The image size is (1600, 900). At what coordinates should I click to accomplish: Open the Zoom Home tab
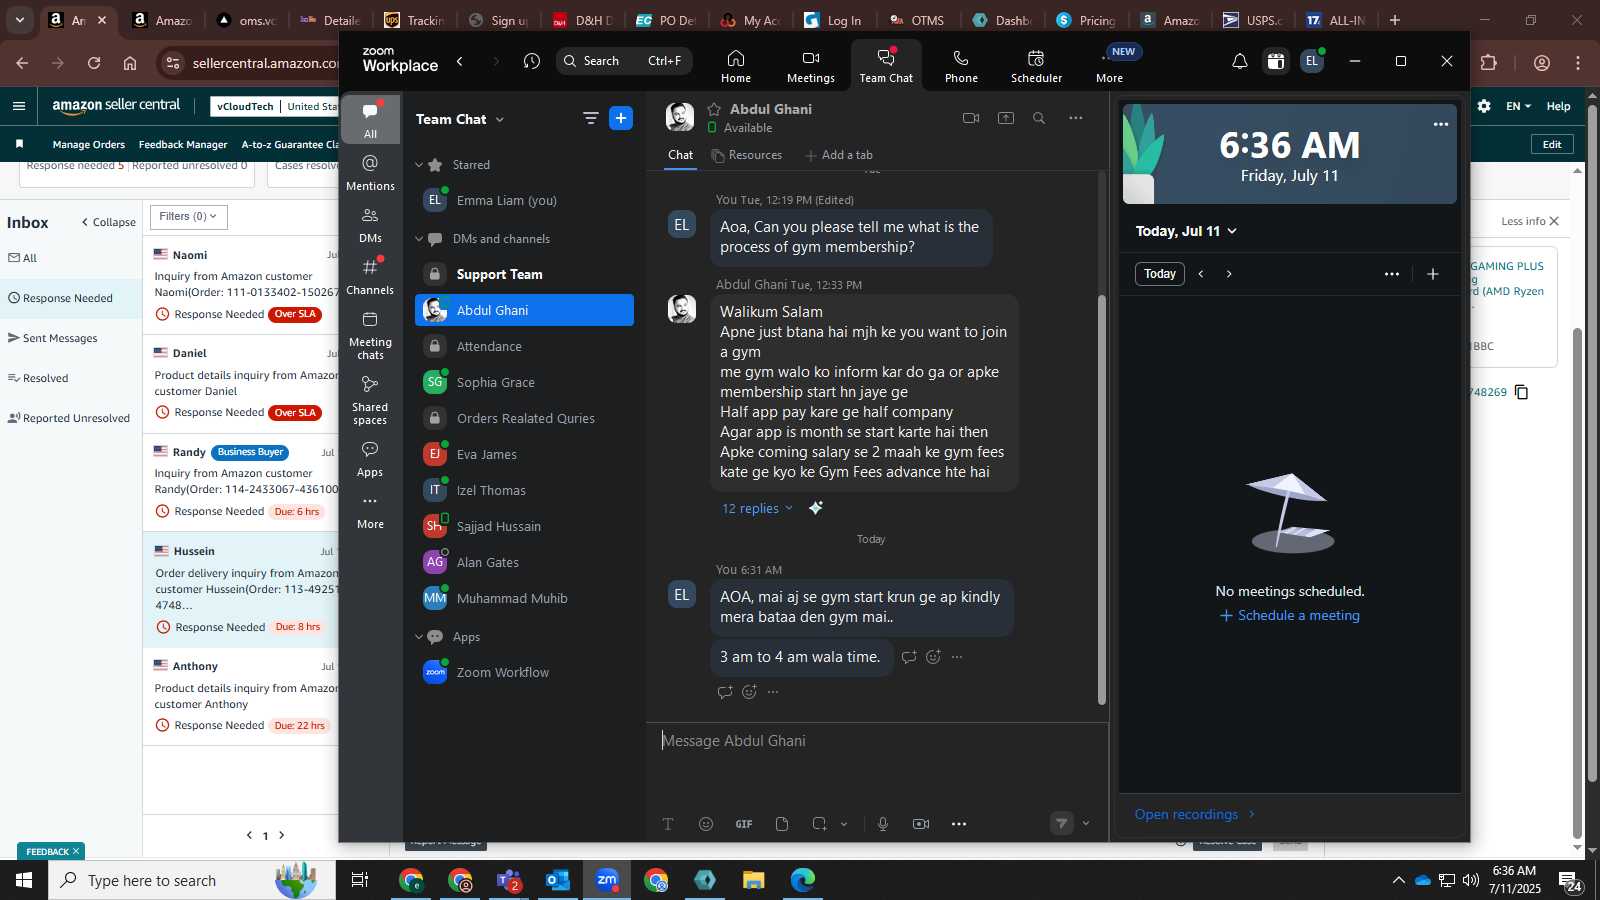coord(736,66)
